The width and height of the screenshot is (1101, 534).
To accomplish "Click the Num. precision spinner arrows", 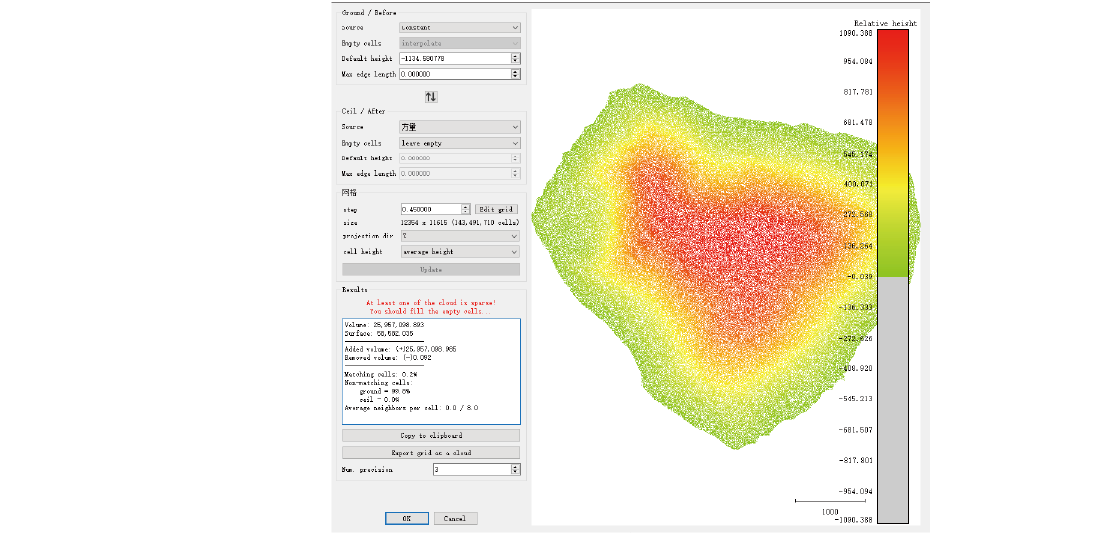I will (x=516, y=469).
